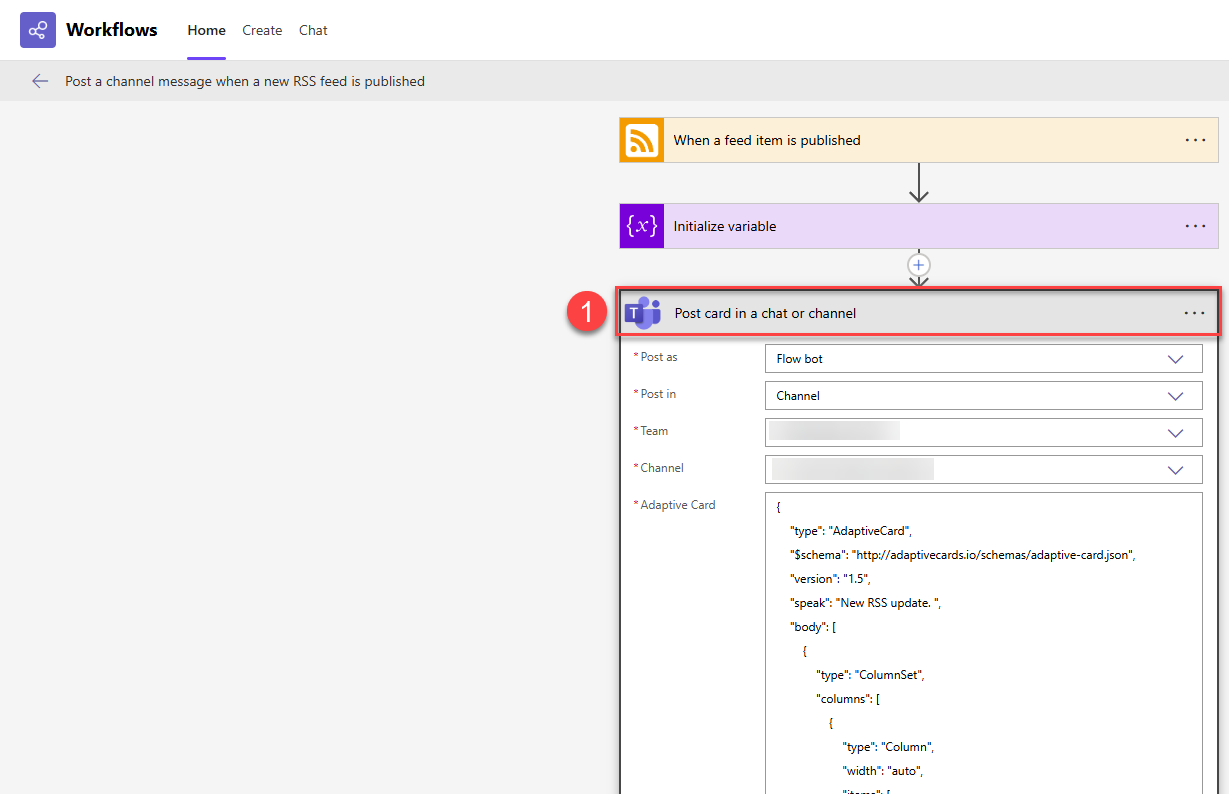This screenshot has height=794, width=1229.
Task: Open ellipsis menu for Post card step
Action: [x=1194, y=313]
